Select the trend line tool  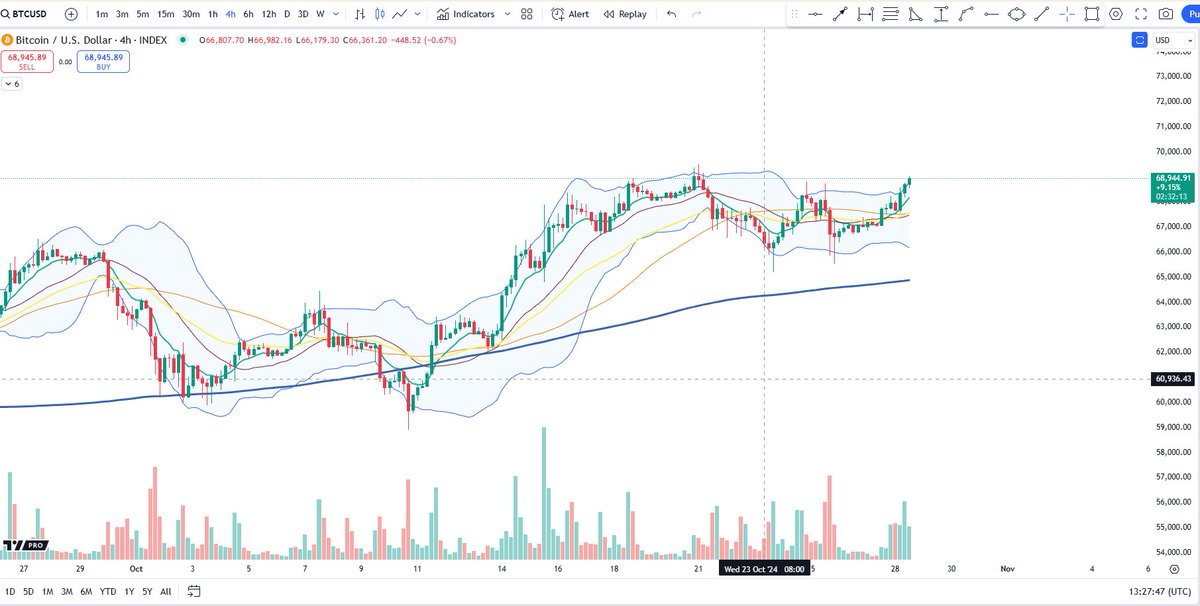click(1041, 14)
